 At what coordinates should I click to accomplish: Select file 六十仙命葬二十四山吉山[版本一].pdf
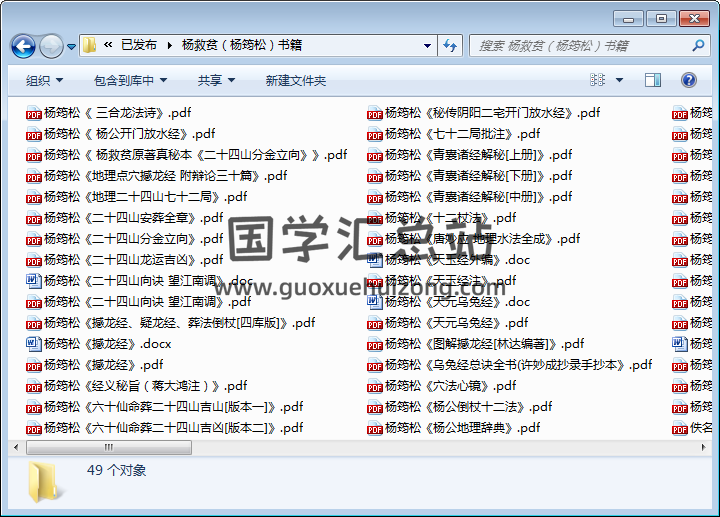[x=165, y=407]
